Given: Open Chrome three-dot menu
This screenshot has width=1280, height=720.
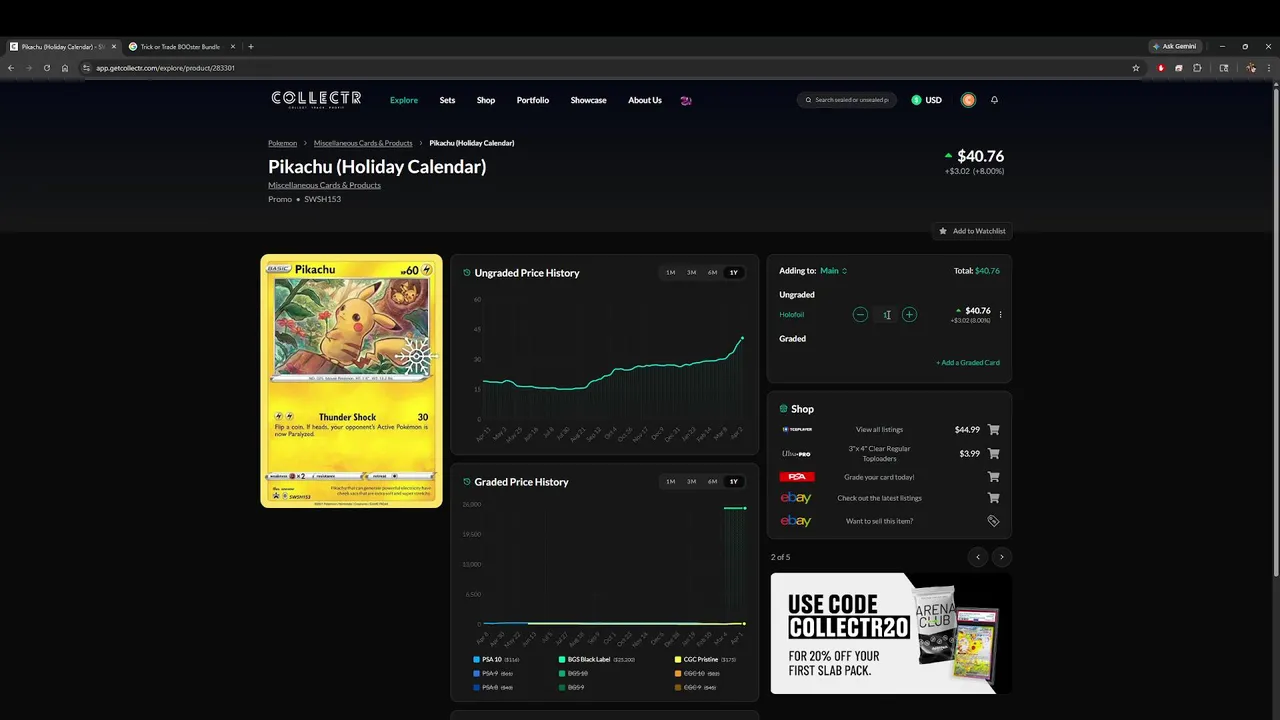Looking at the screenshot, I should click(x=1268, y=68).
